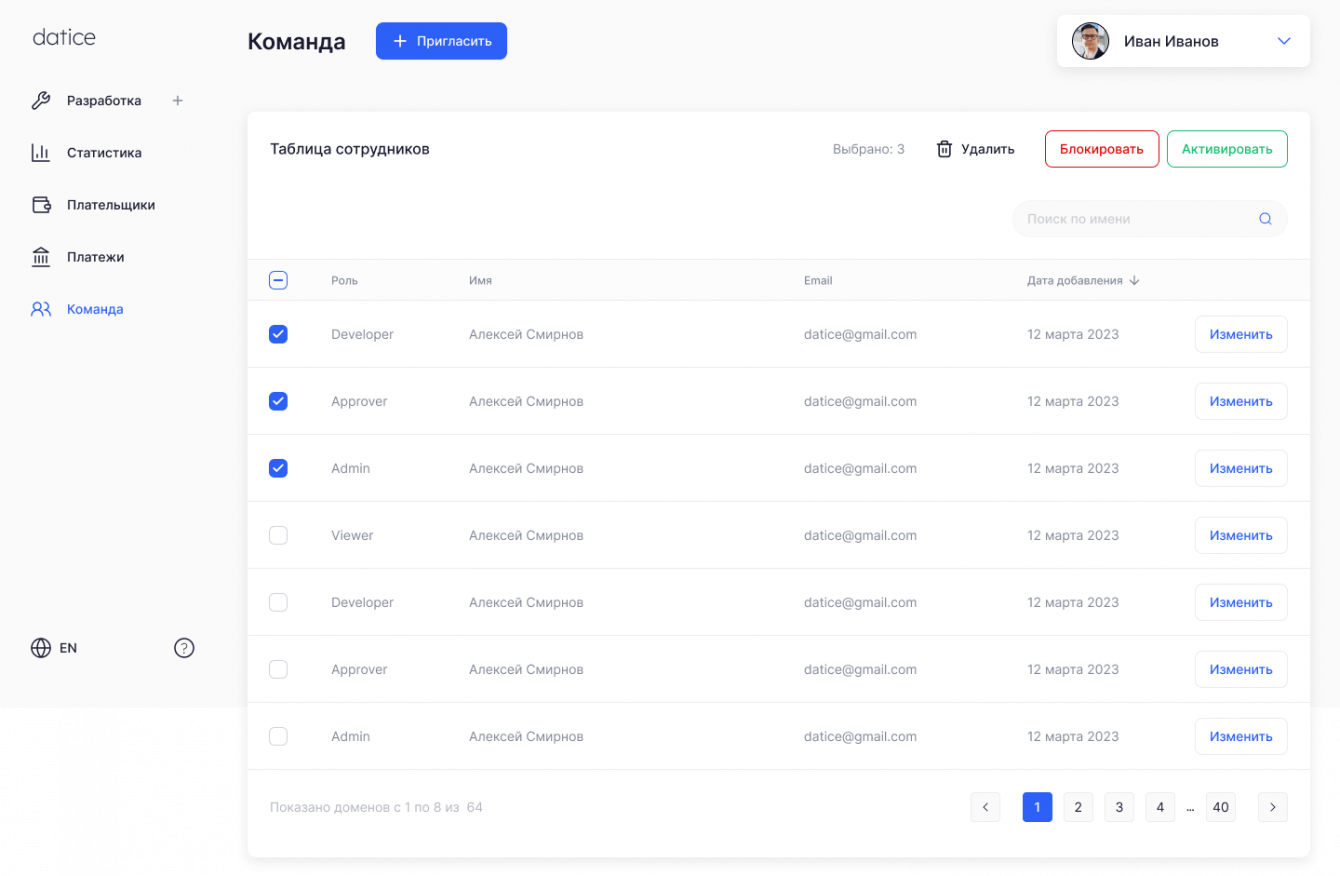Uncheck the first Developer row checkbox
The image size is (1340, 876).
point(279,334)
